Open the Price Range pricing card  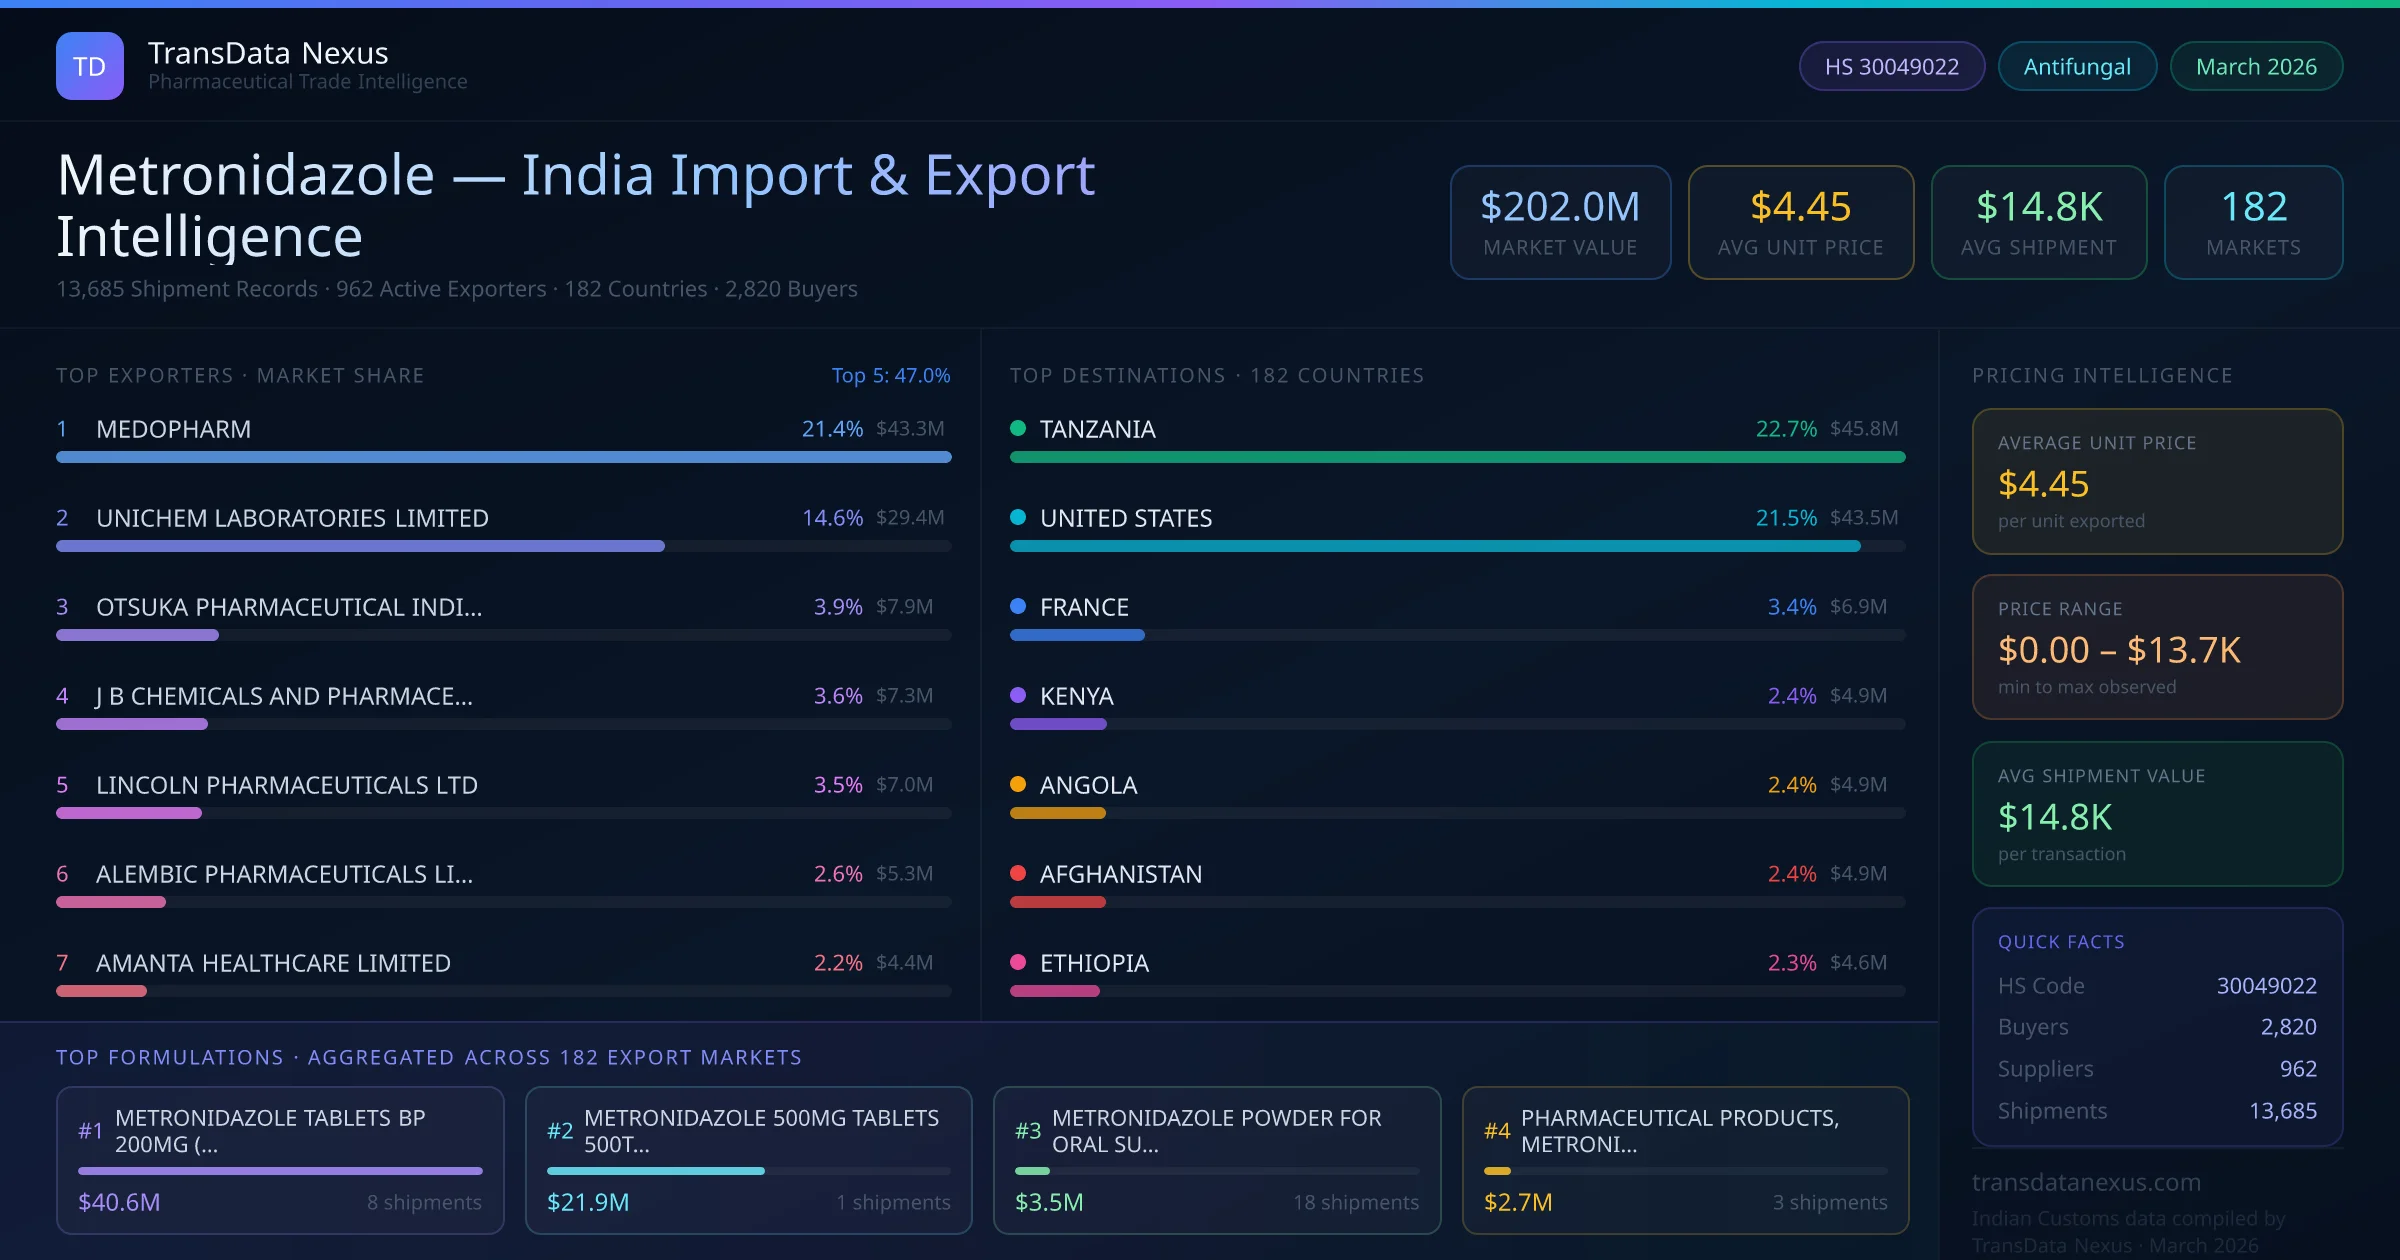coord(2156,647)
